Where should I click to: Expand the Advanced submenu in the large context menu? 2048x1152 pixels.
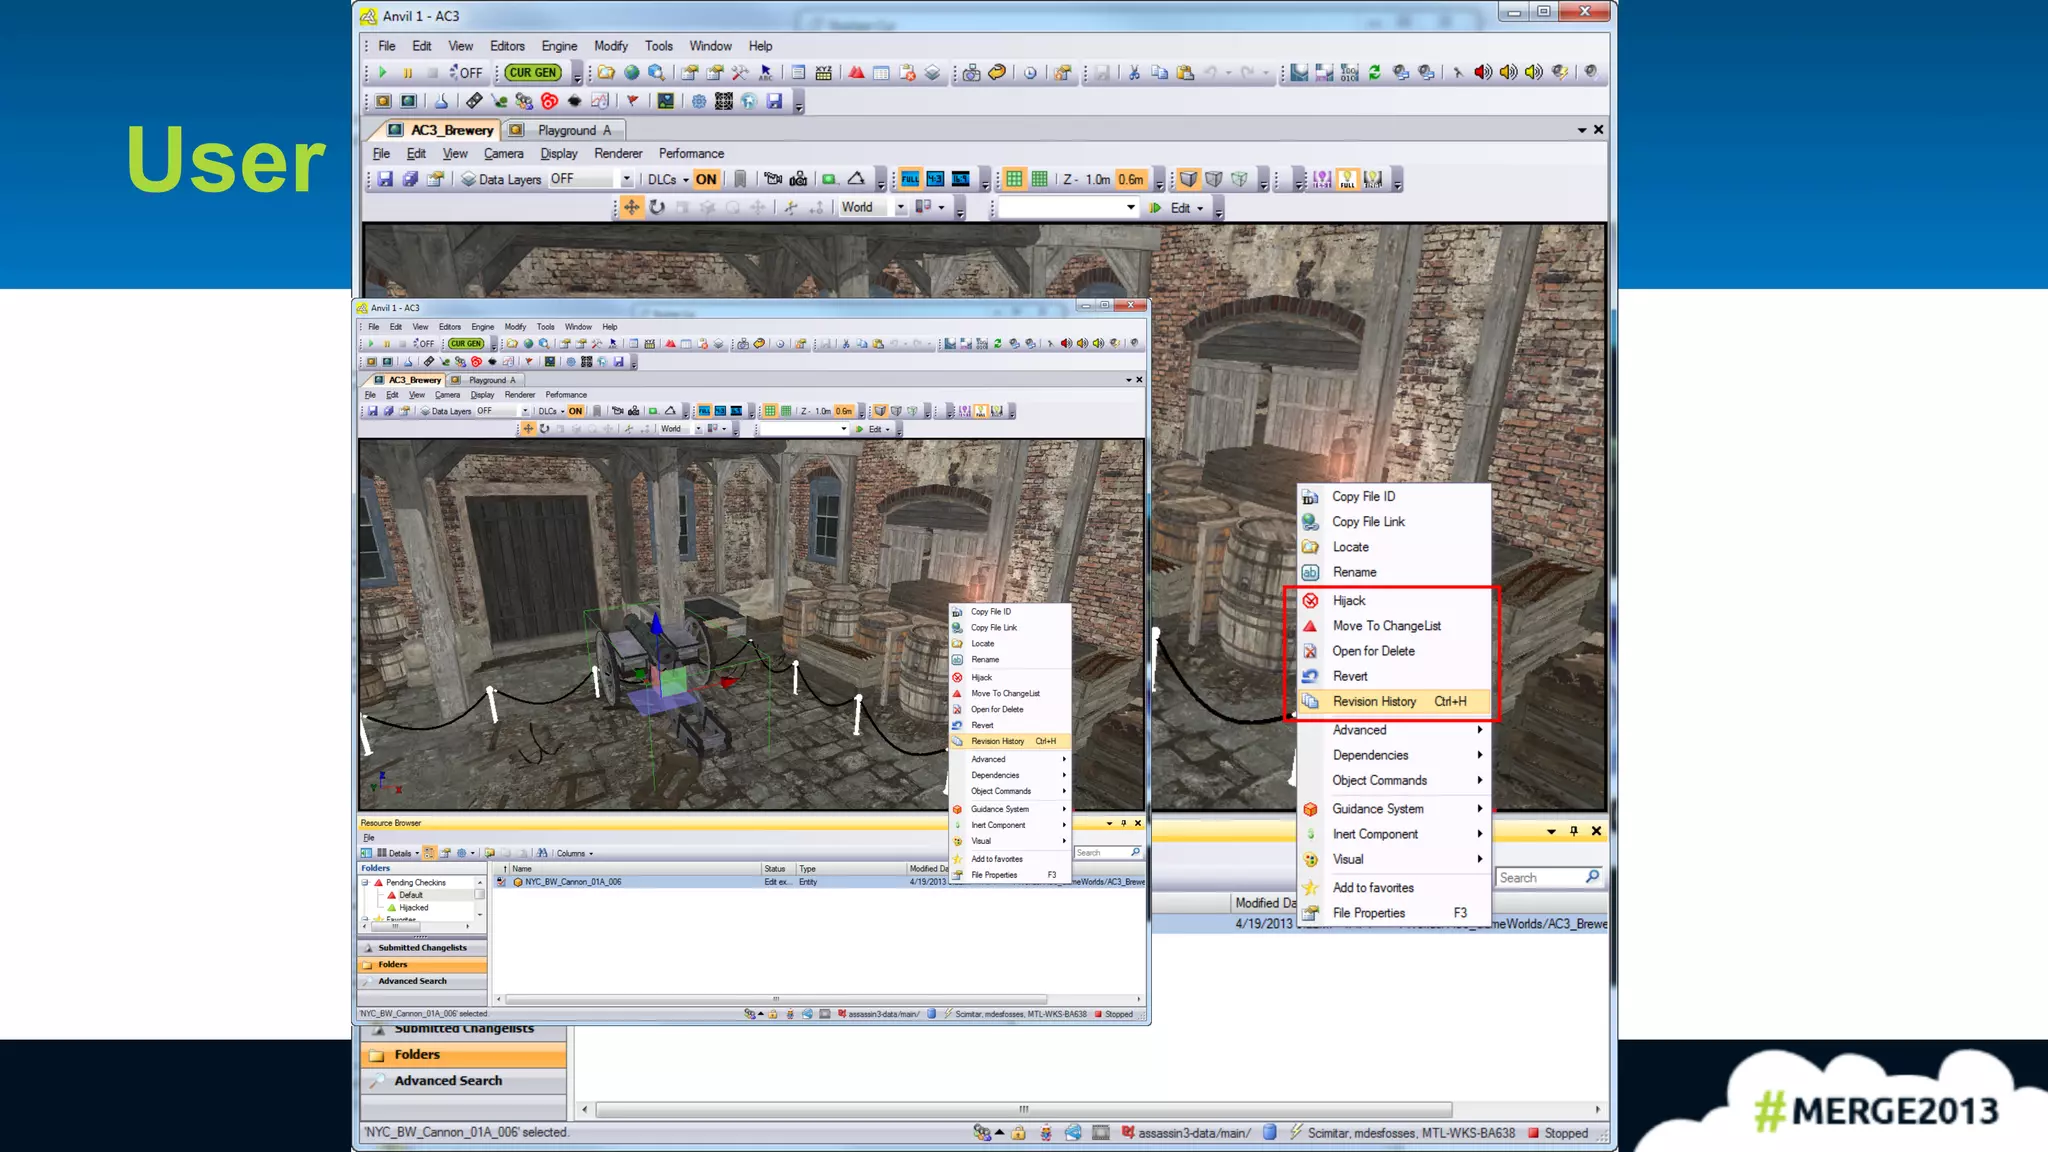(1394, 730)
